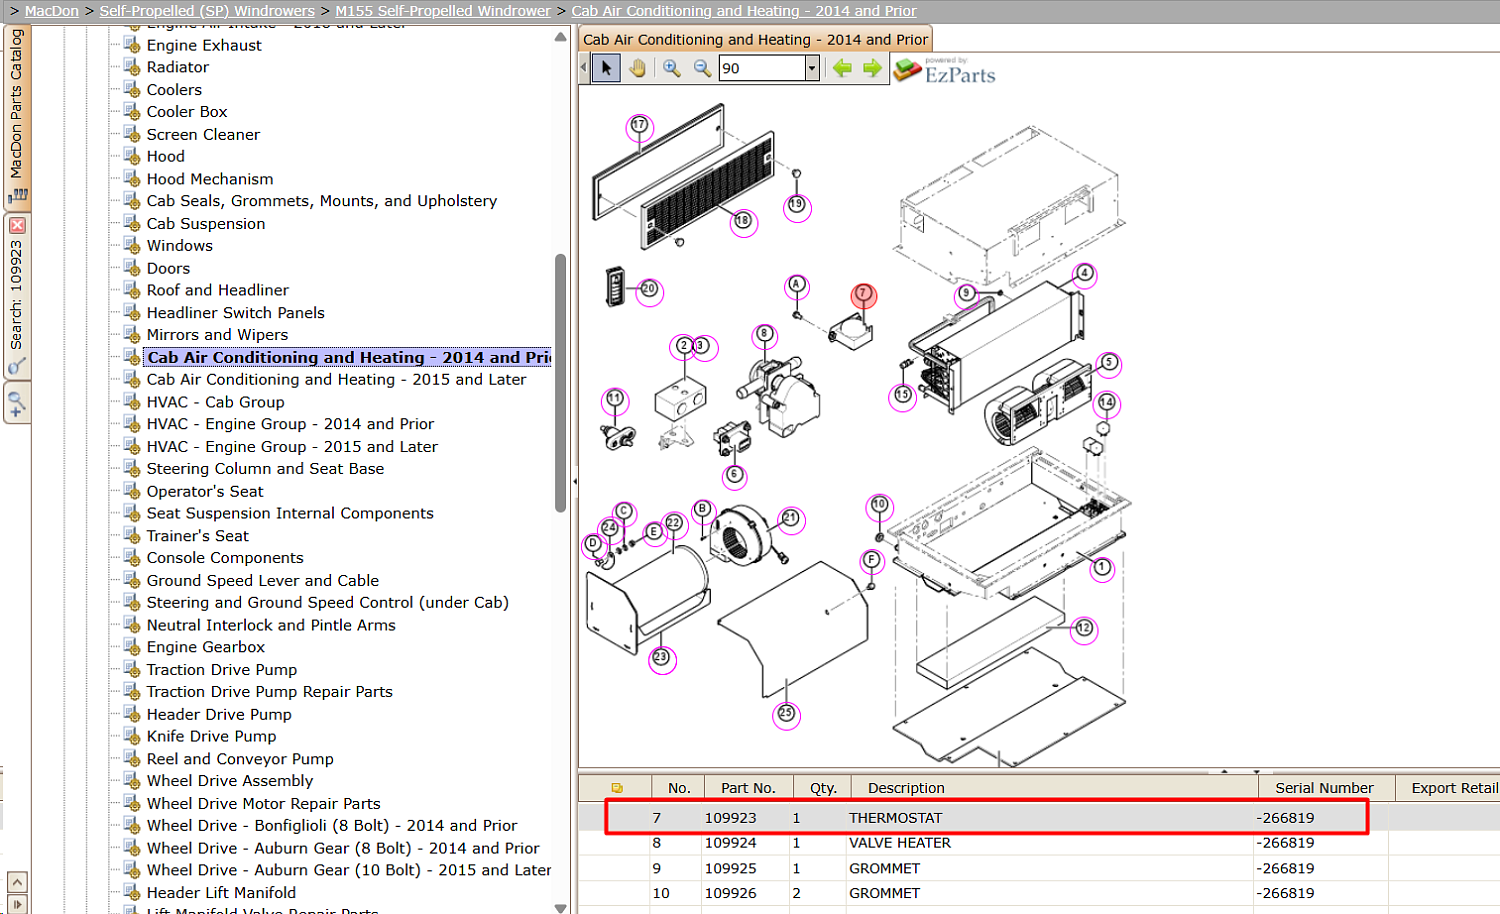Click the Mirrors and Wipers page icon
1500x914 pixels.
click(132, 335)
